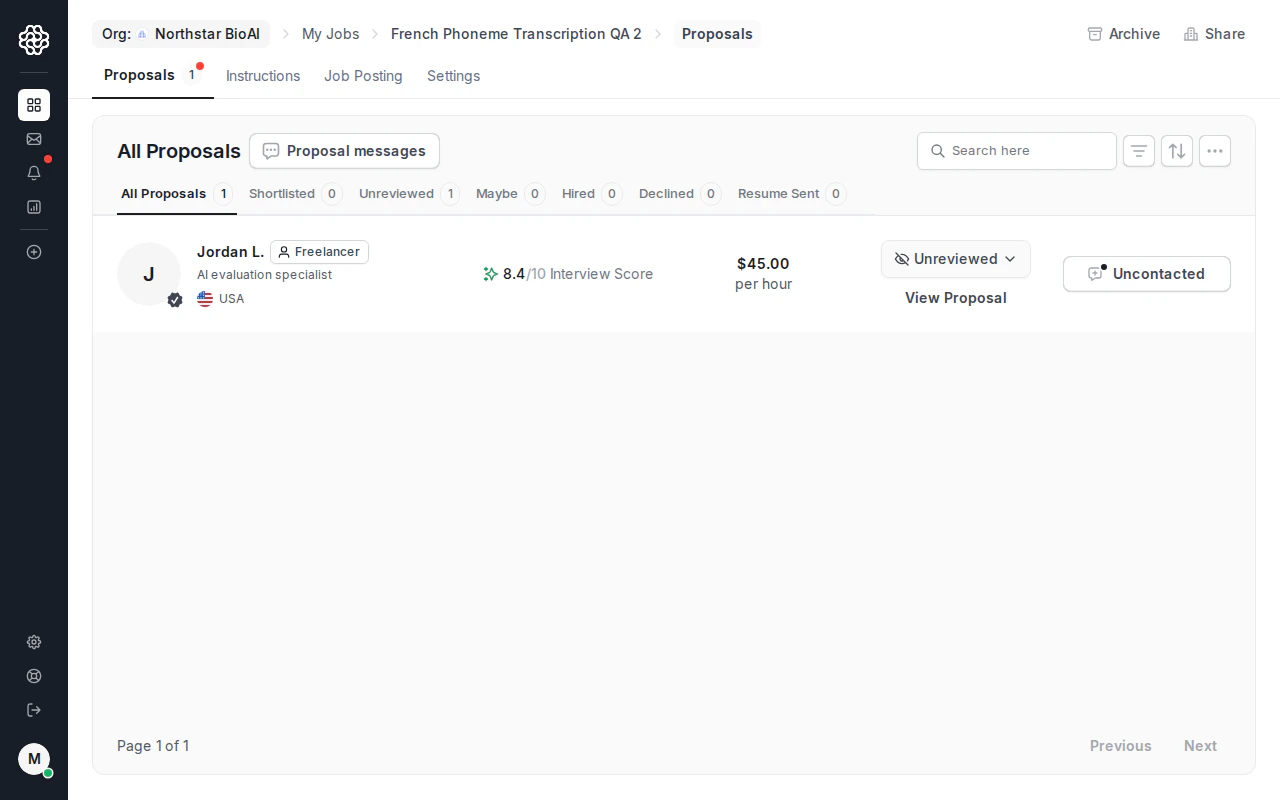Viewport: 1280px width, 800px height.
Task: Click the Uncontacted button
Action: [x=1147, y=274]
